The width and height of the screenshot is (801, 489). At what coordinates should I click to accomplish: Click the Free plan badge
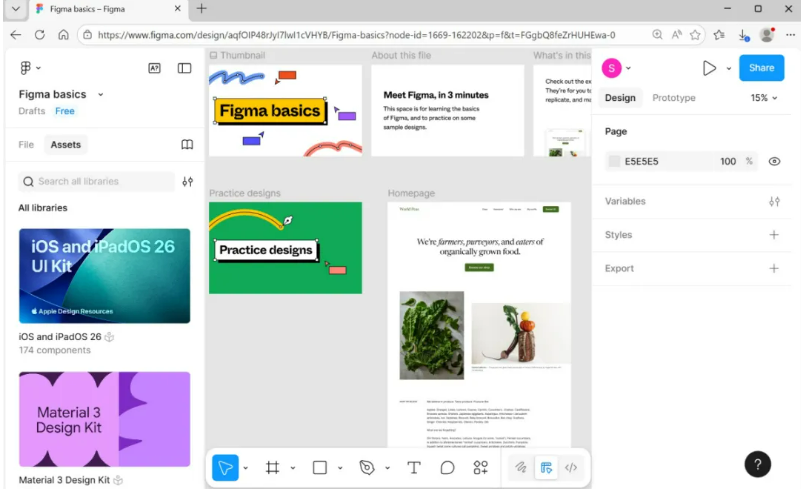(x=65, y=111)
